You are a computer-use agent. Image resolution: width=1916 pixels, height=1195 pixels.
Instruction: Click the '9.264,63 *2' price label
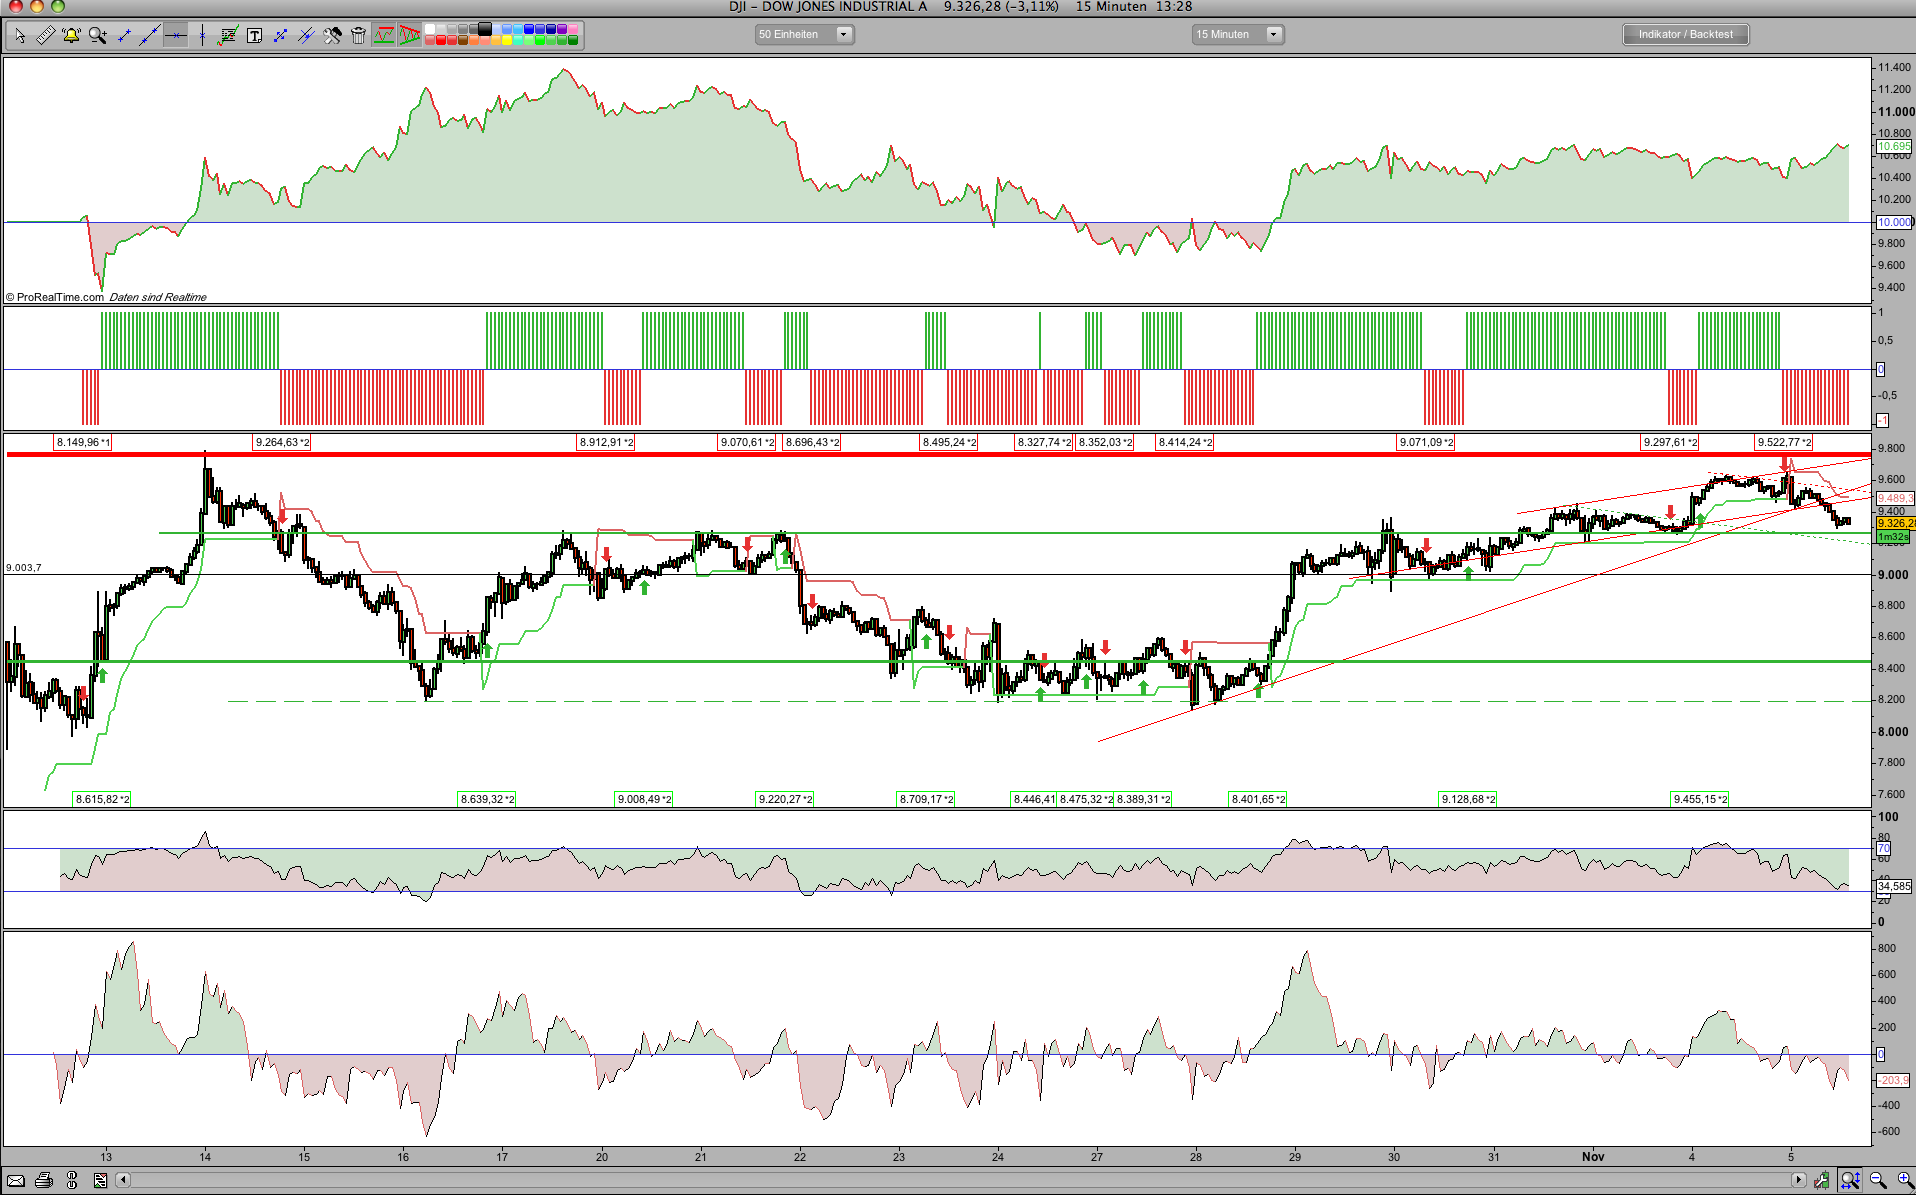click(x=282, y=442)
